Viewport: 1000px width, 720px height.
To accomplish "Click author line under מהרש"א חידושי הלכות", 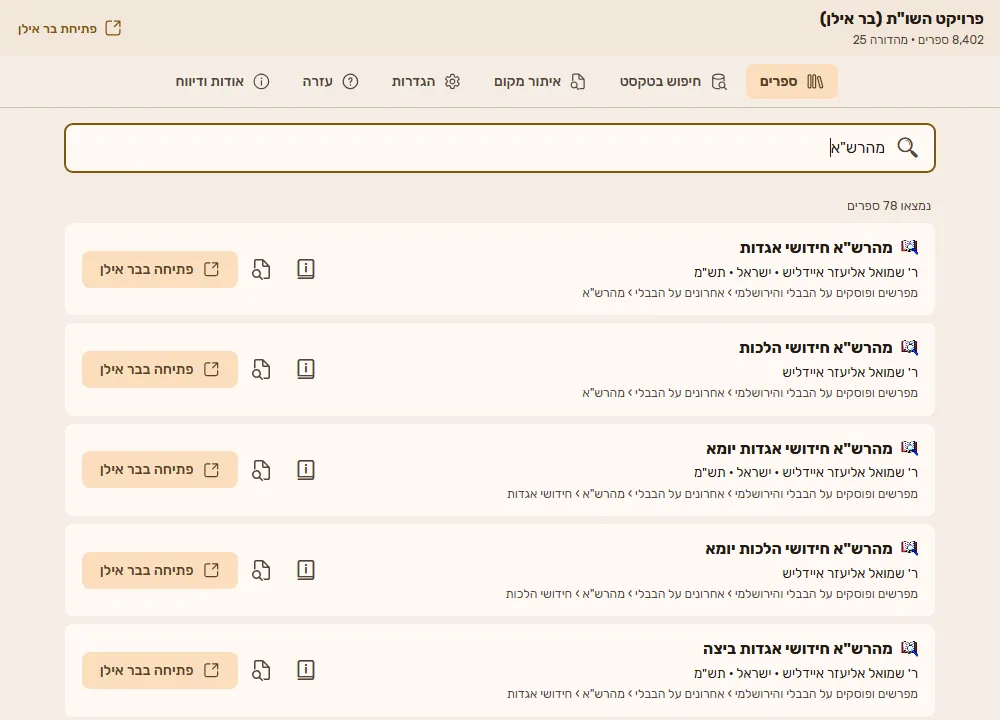I will pyautogui.click(x=850, y=372).
